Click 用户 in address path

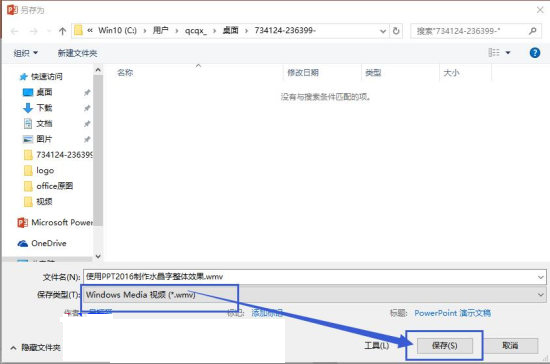click(x=160, y=31)
